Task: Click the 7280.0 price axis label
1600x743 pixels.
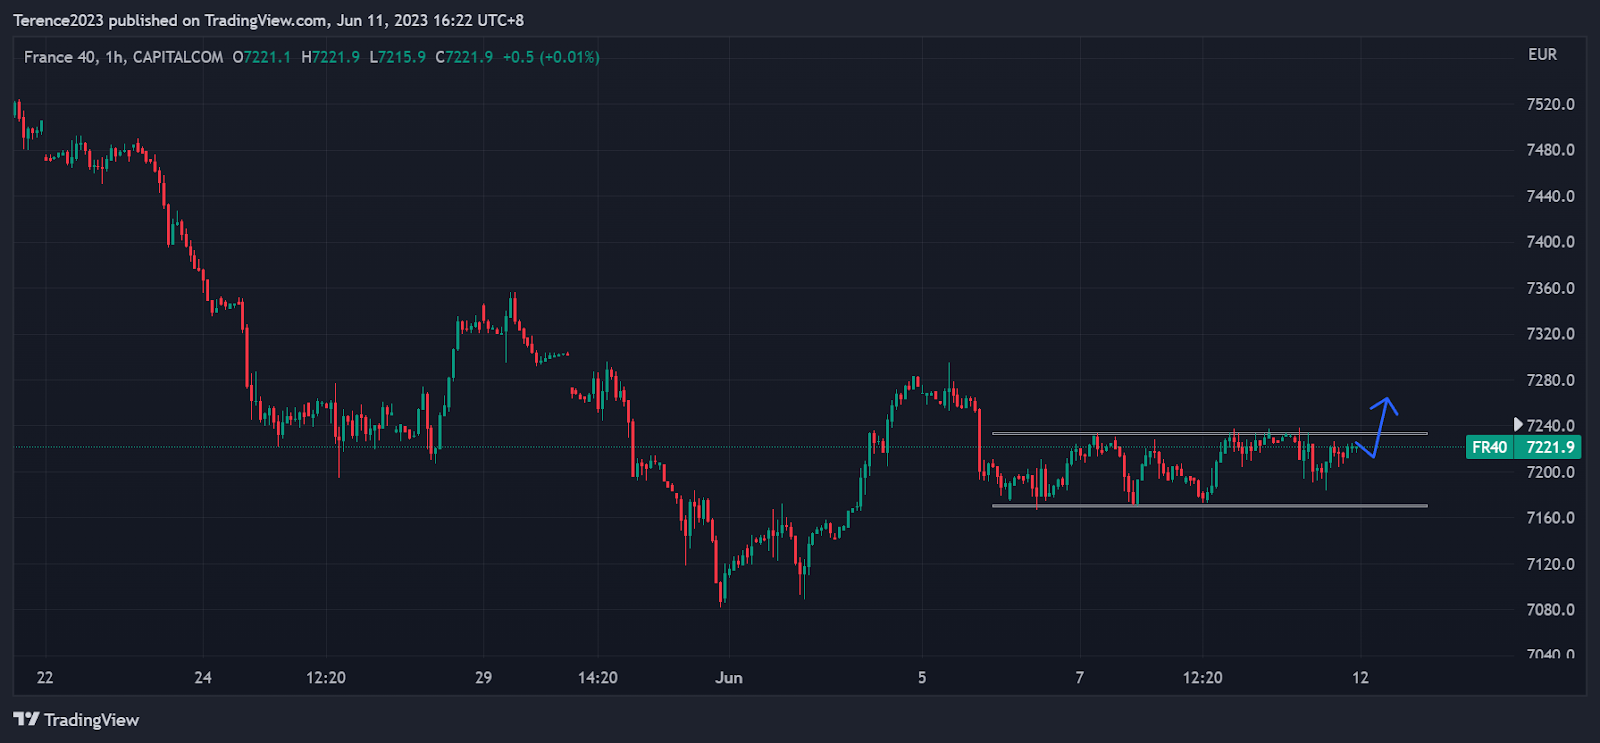Action: (x=1550, y=380)
